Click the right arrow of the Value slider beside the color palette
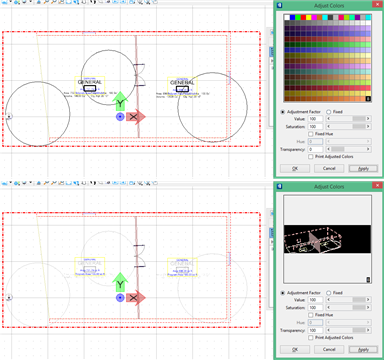This screenshot has height=360, width=384. coord(368,119)
